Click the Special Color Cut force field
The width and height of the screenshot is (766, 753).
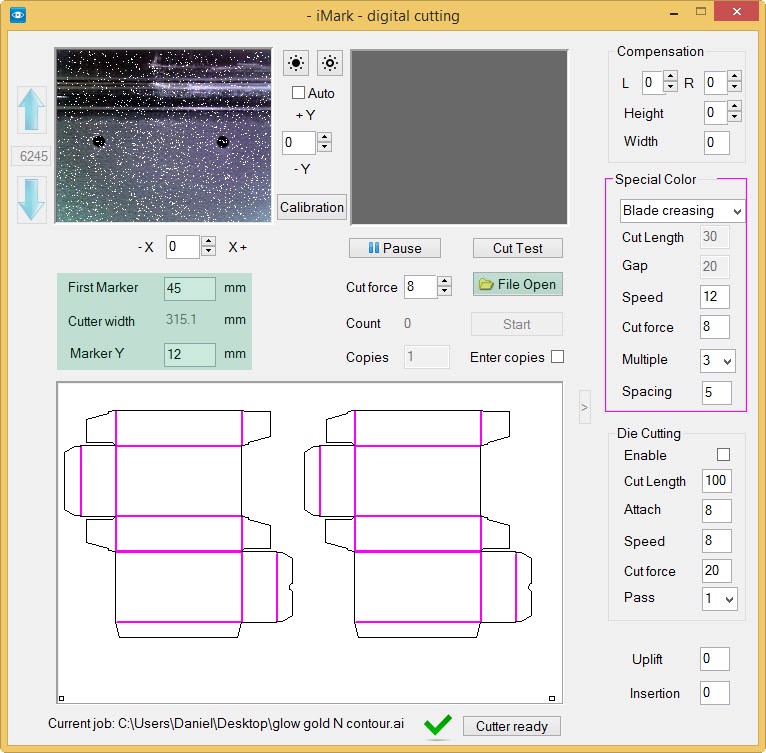click(x=715, y=327)
